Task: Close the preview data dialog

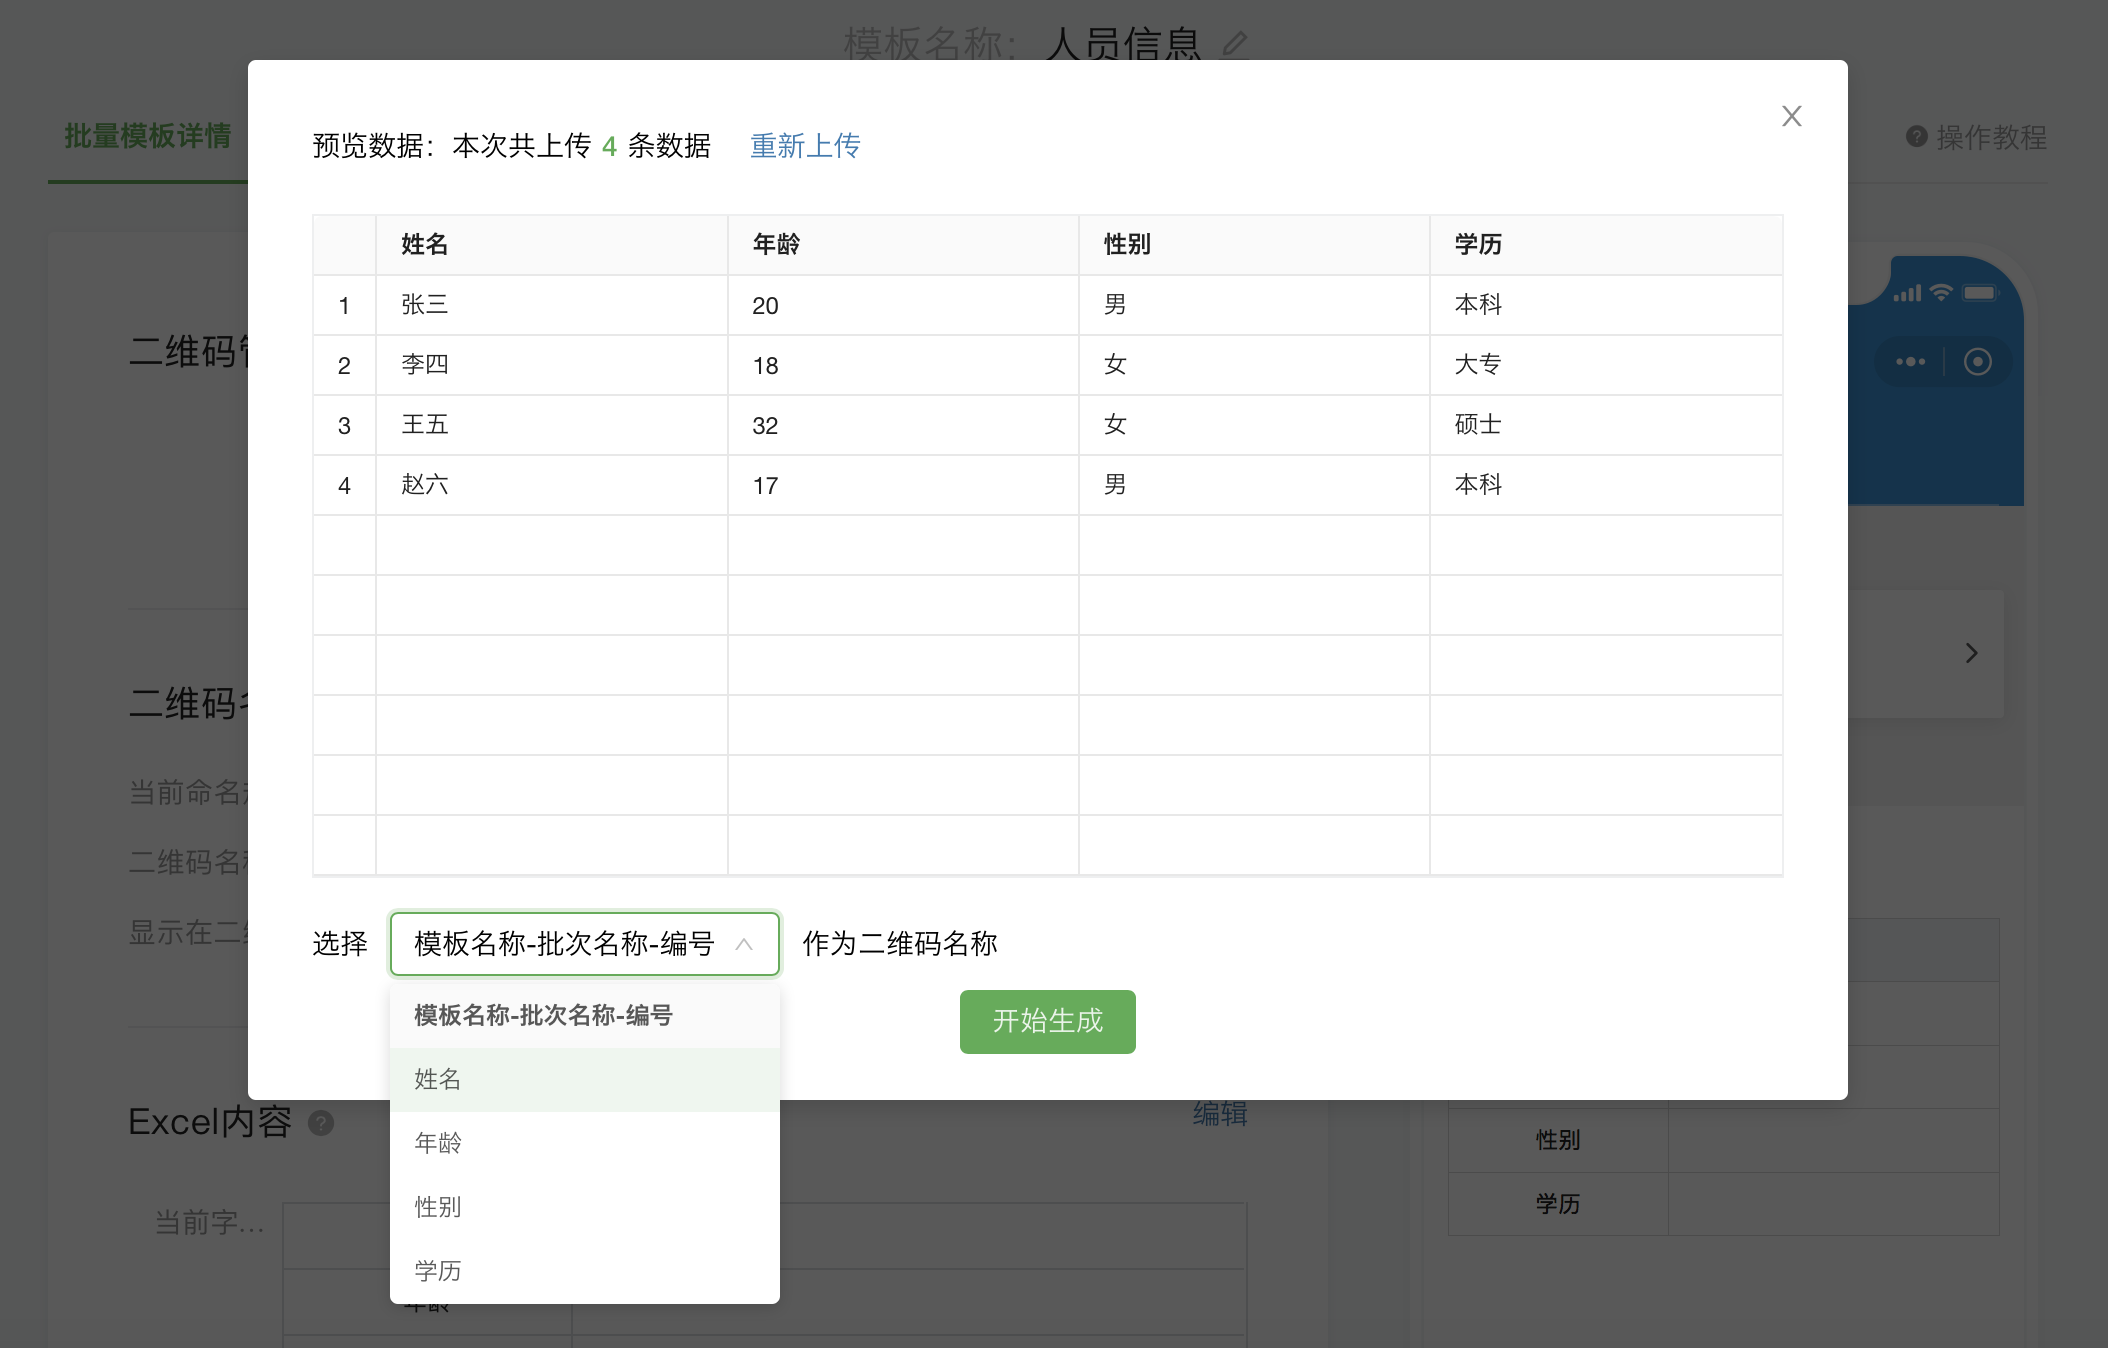Action: tap(1791, 116)
